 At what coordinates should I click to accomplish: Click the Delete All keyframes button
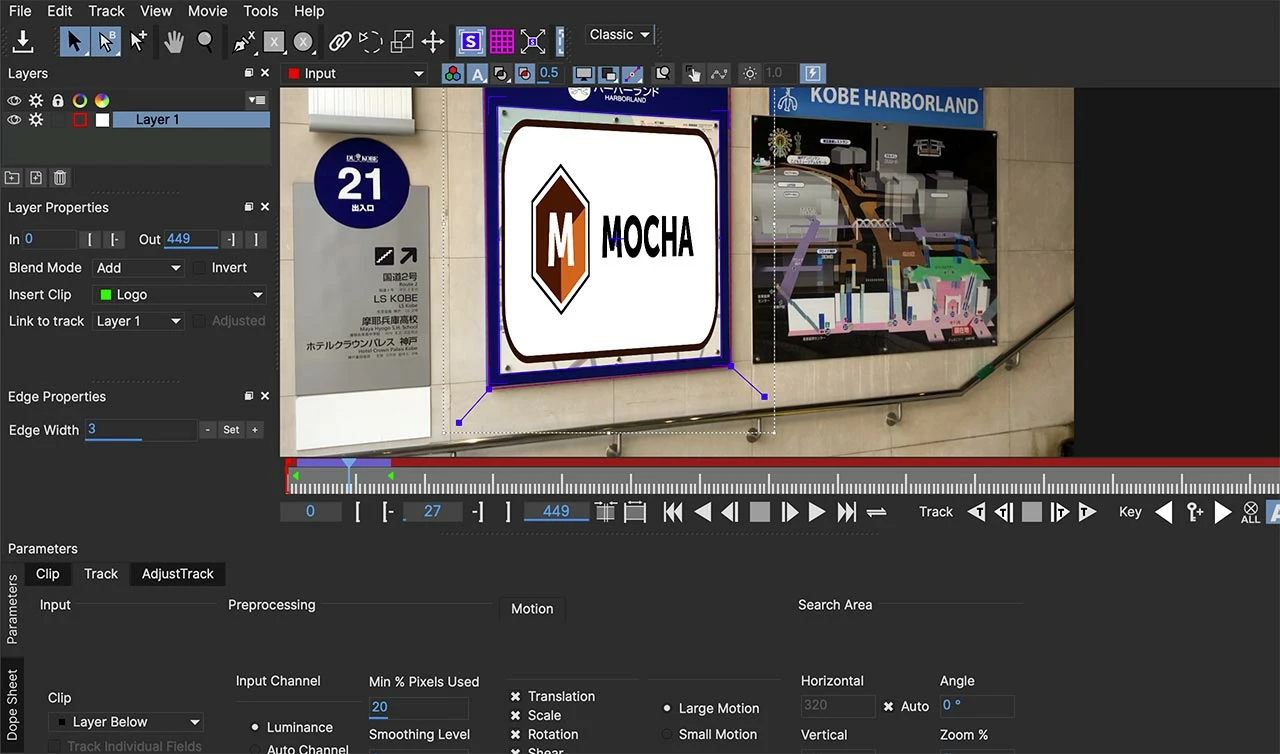coord(1251,512)
